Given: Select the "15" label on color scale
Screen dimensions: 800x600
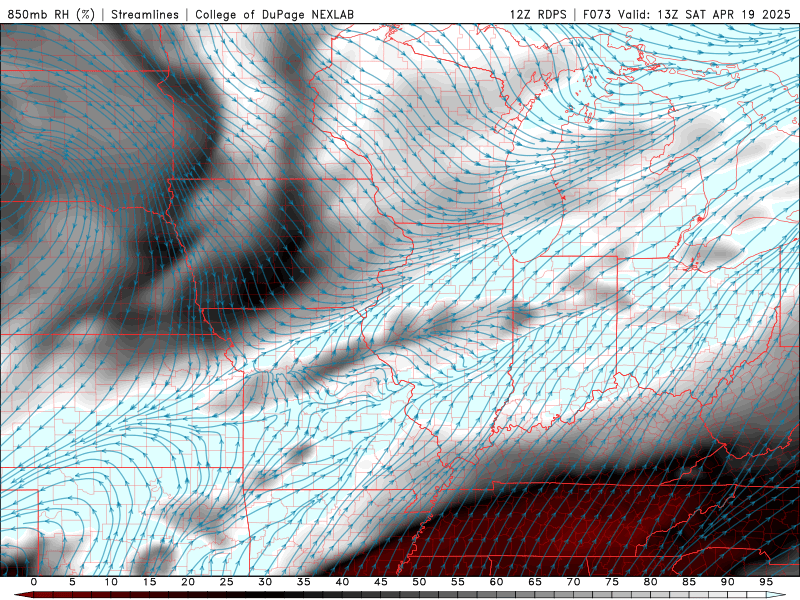Looking at the screenshot, I should click(149, 582).
